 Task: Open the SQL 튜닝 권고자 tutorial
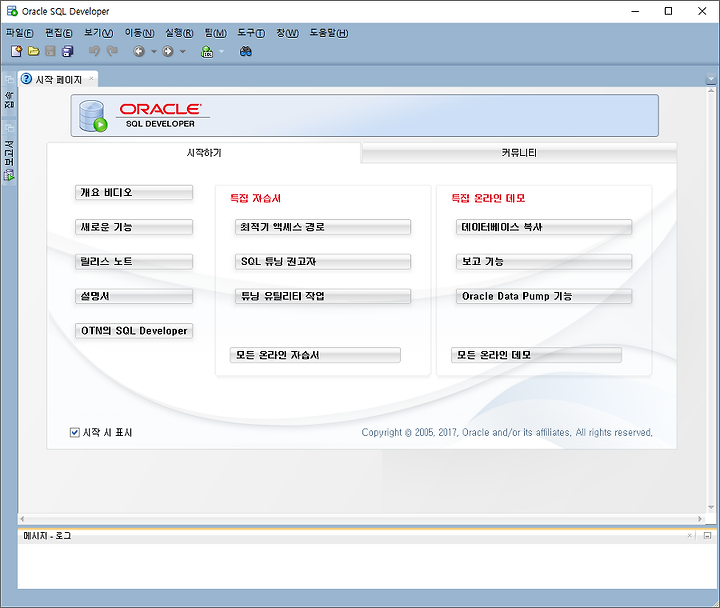[323, 261]
